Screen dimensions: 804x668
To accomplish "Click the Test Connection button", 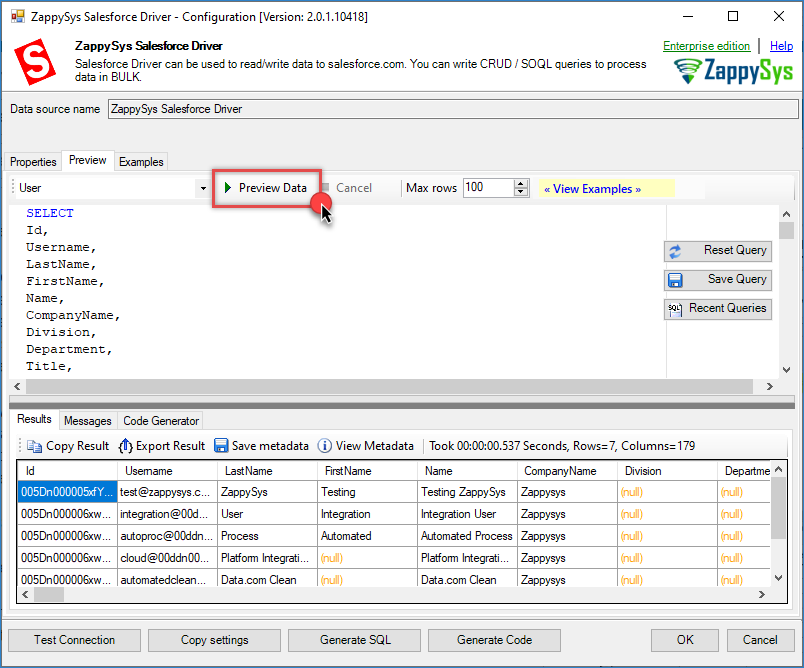I will tap(74, 640).
